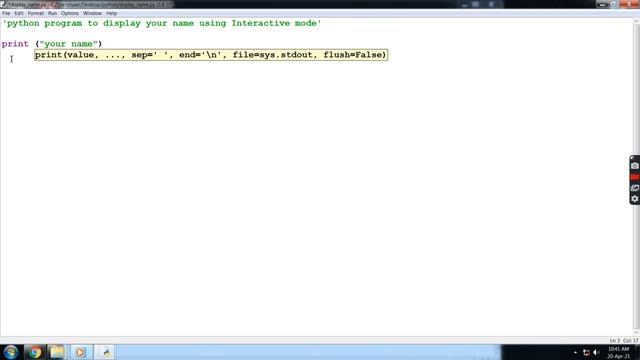The height and width of the screenshot is (360, 640).
Task: Place cursor in the "your name" string
Action: [x=69, y=44]
